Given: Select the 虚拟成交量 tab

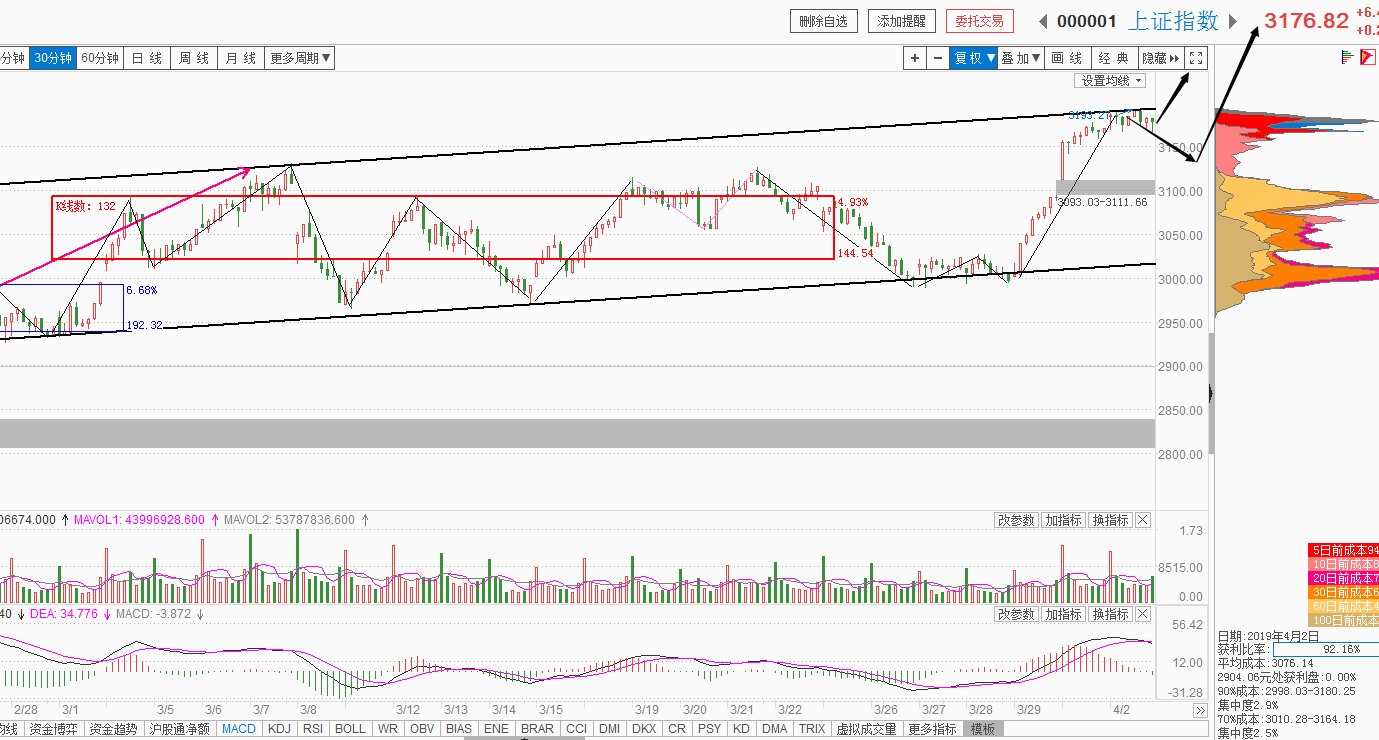Looking at the screenshot, I should pyautogui.click(x=867, y=729).
